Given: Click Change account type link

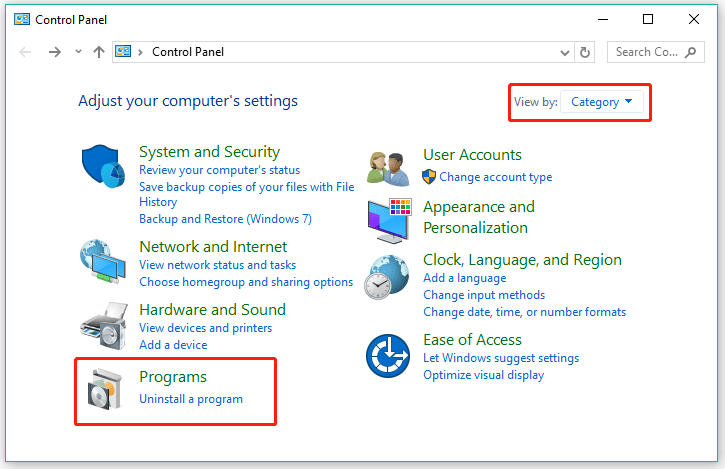Looking at the screenshot, I should 496,177.
